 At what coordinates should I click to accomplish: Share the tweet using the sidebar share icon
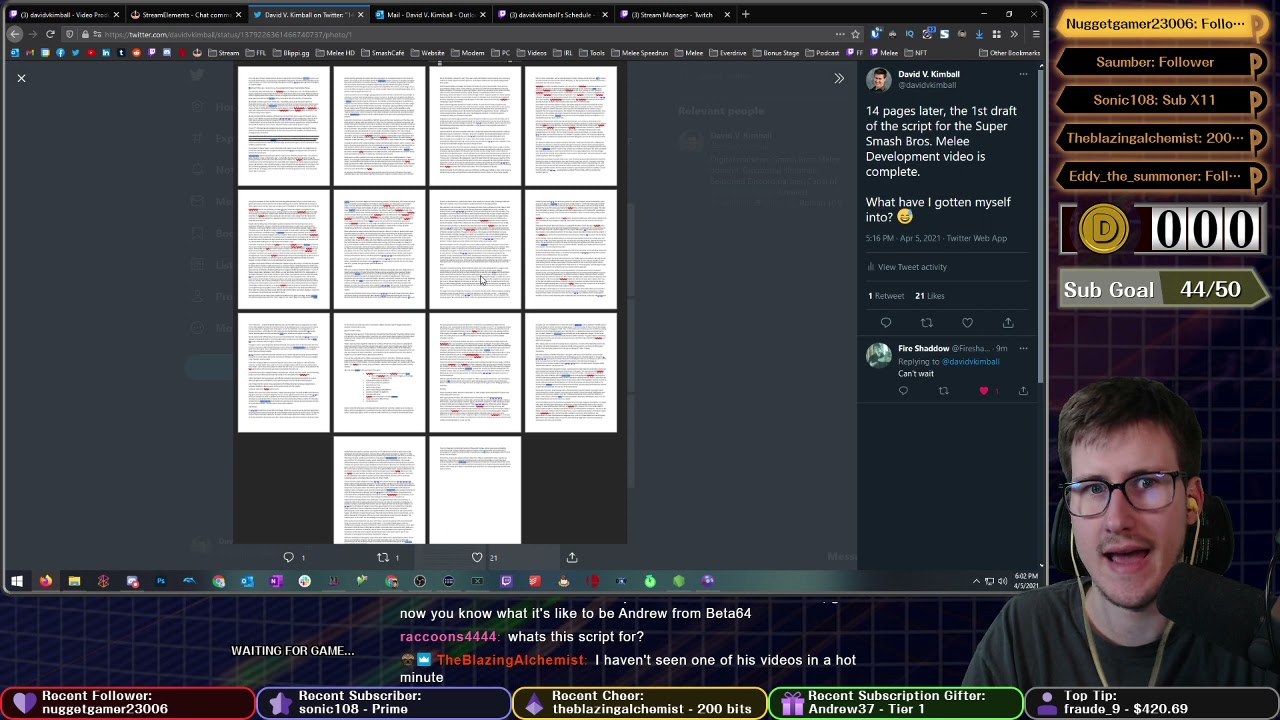pos(1008,323)
